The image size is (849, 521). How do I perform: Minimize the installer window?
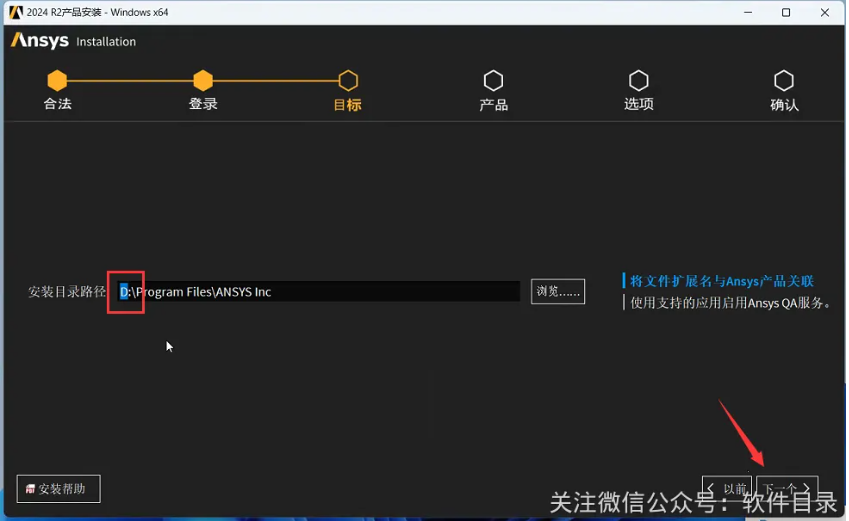tap(746, 12)
